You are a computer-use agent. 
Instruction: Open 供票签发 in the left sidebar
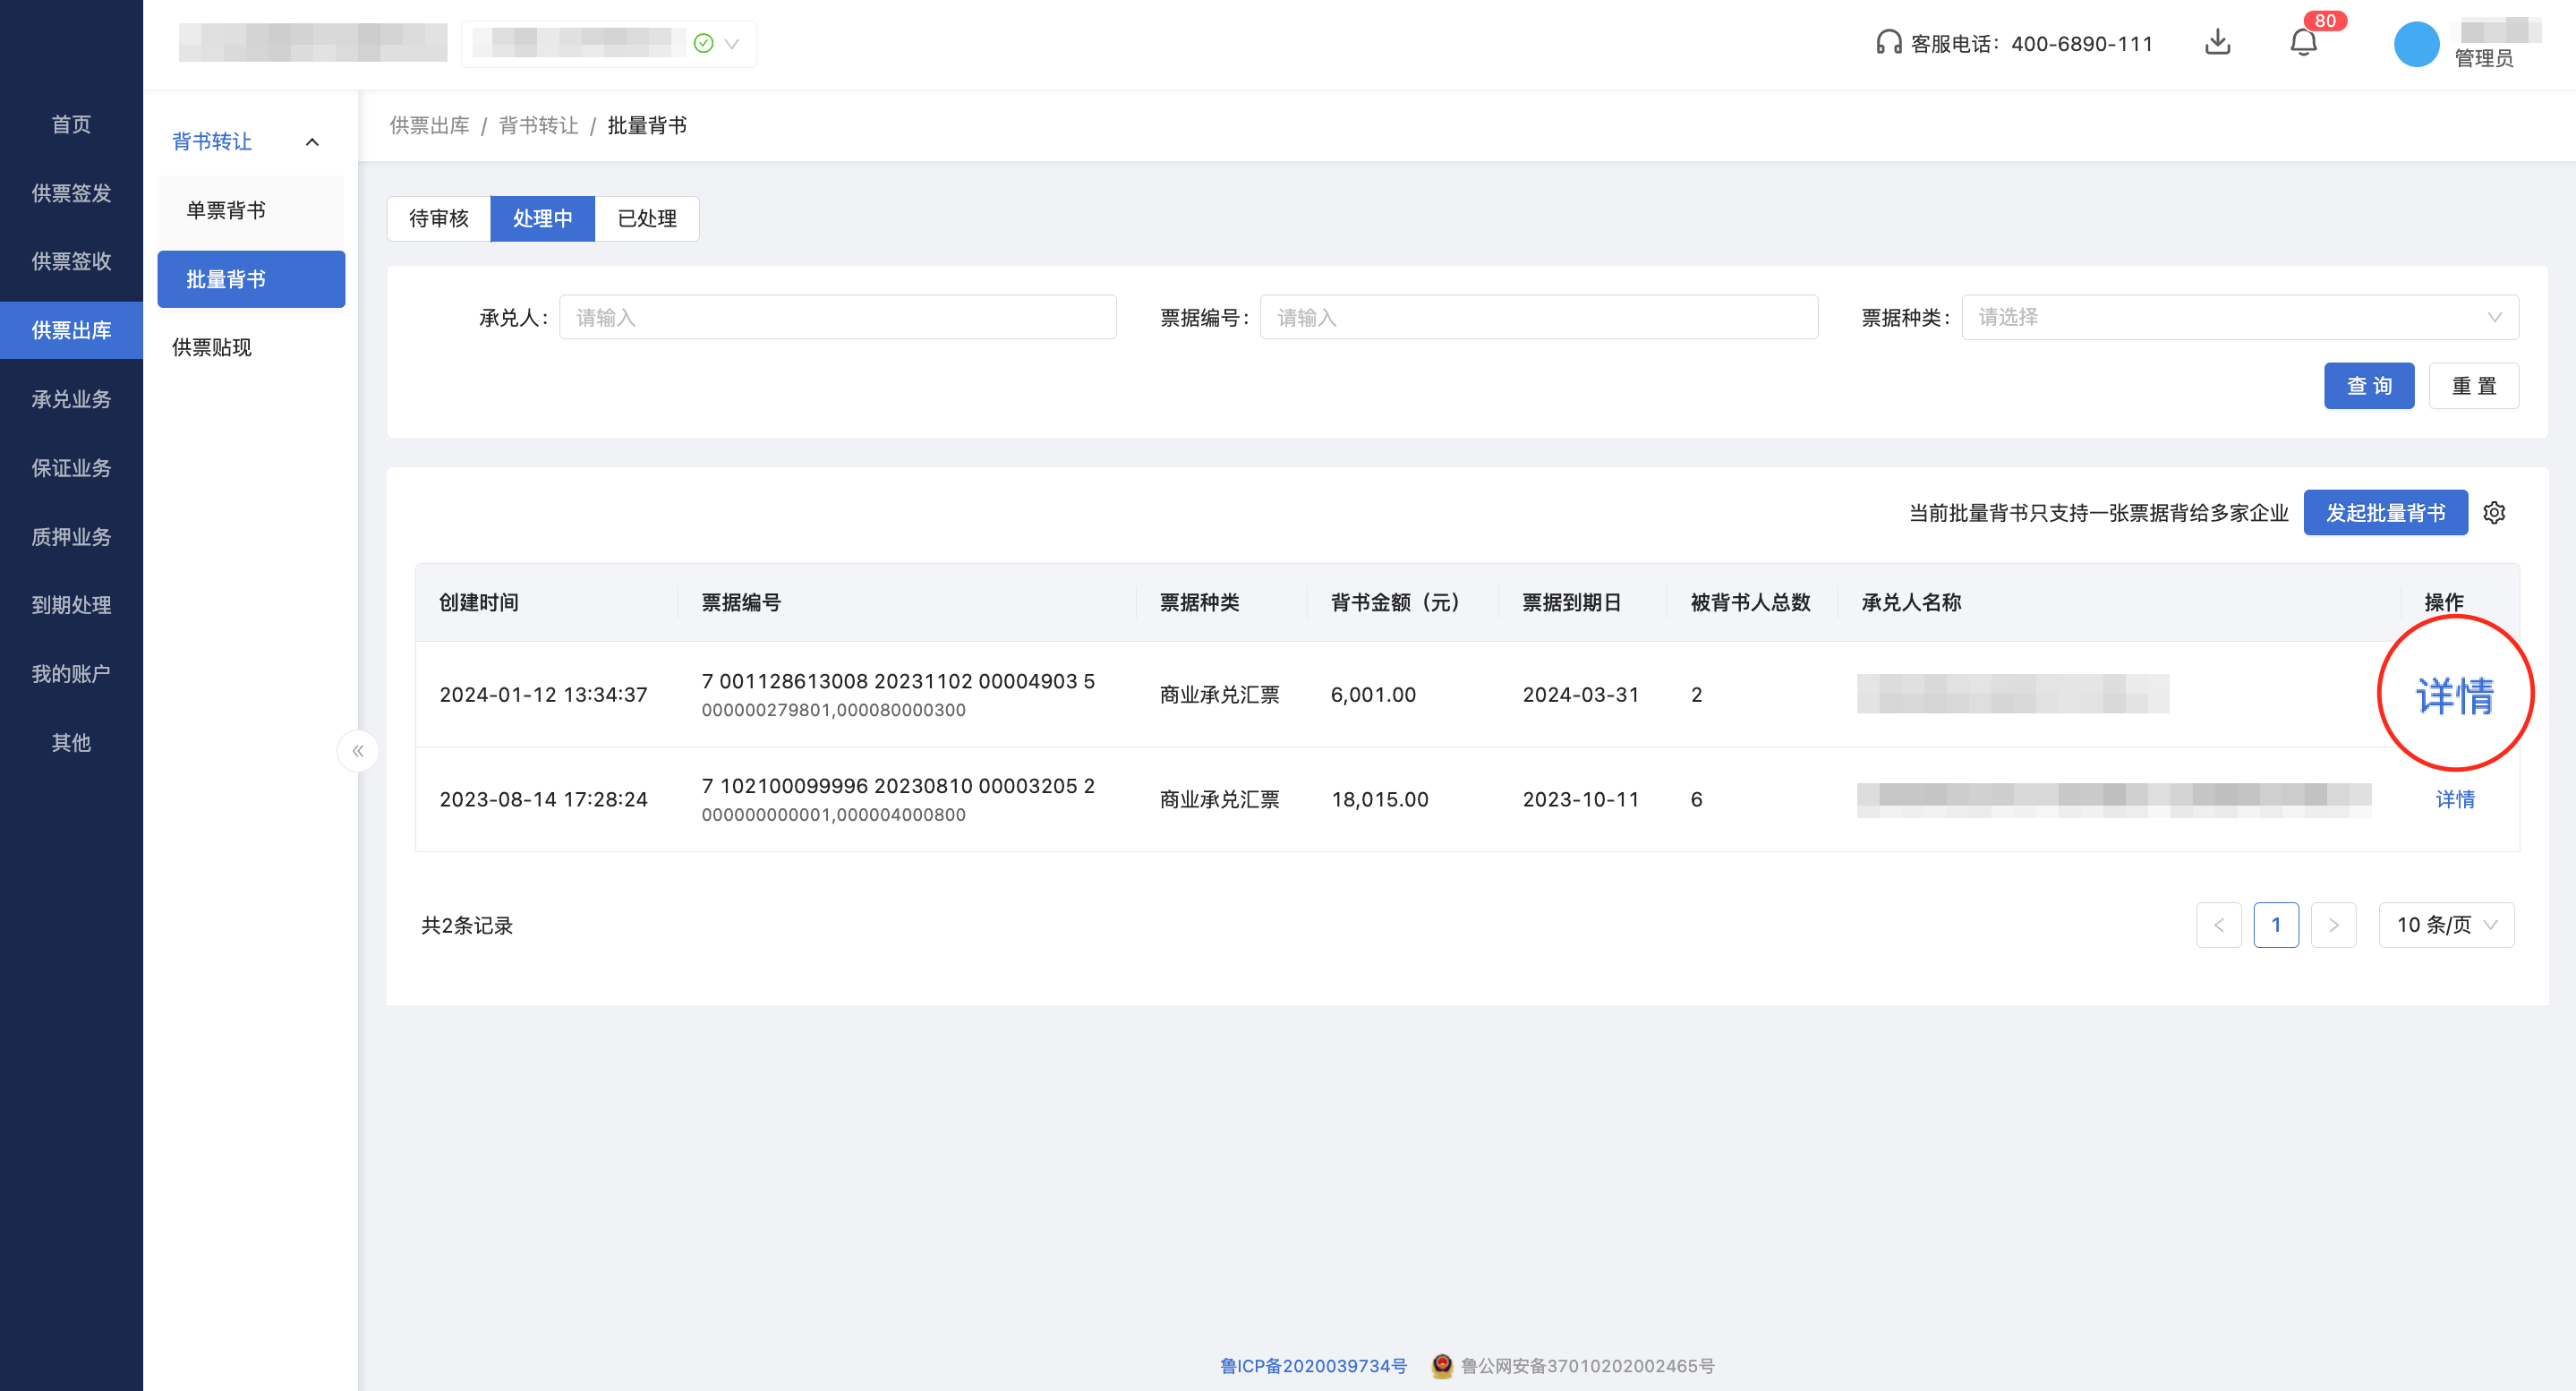(x=71, y=193)
